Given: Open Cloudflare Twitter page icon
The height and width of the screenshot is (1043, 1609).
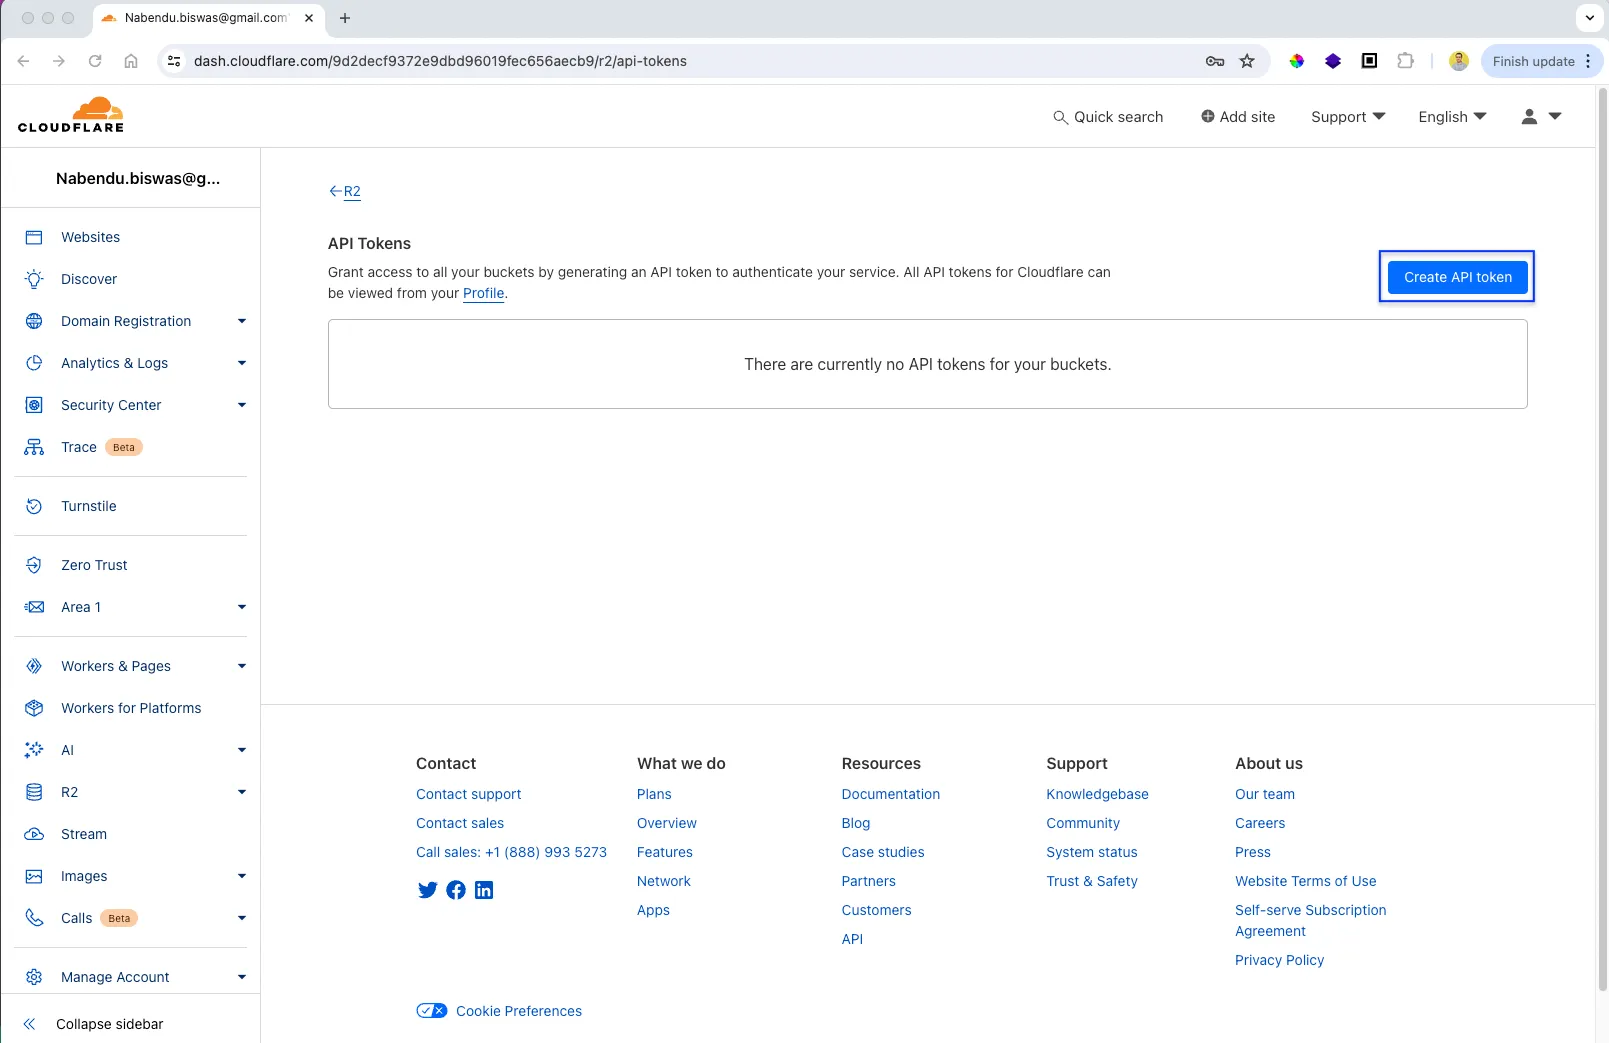Looking at the screenshot, I should pos(427,890).
